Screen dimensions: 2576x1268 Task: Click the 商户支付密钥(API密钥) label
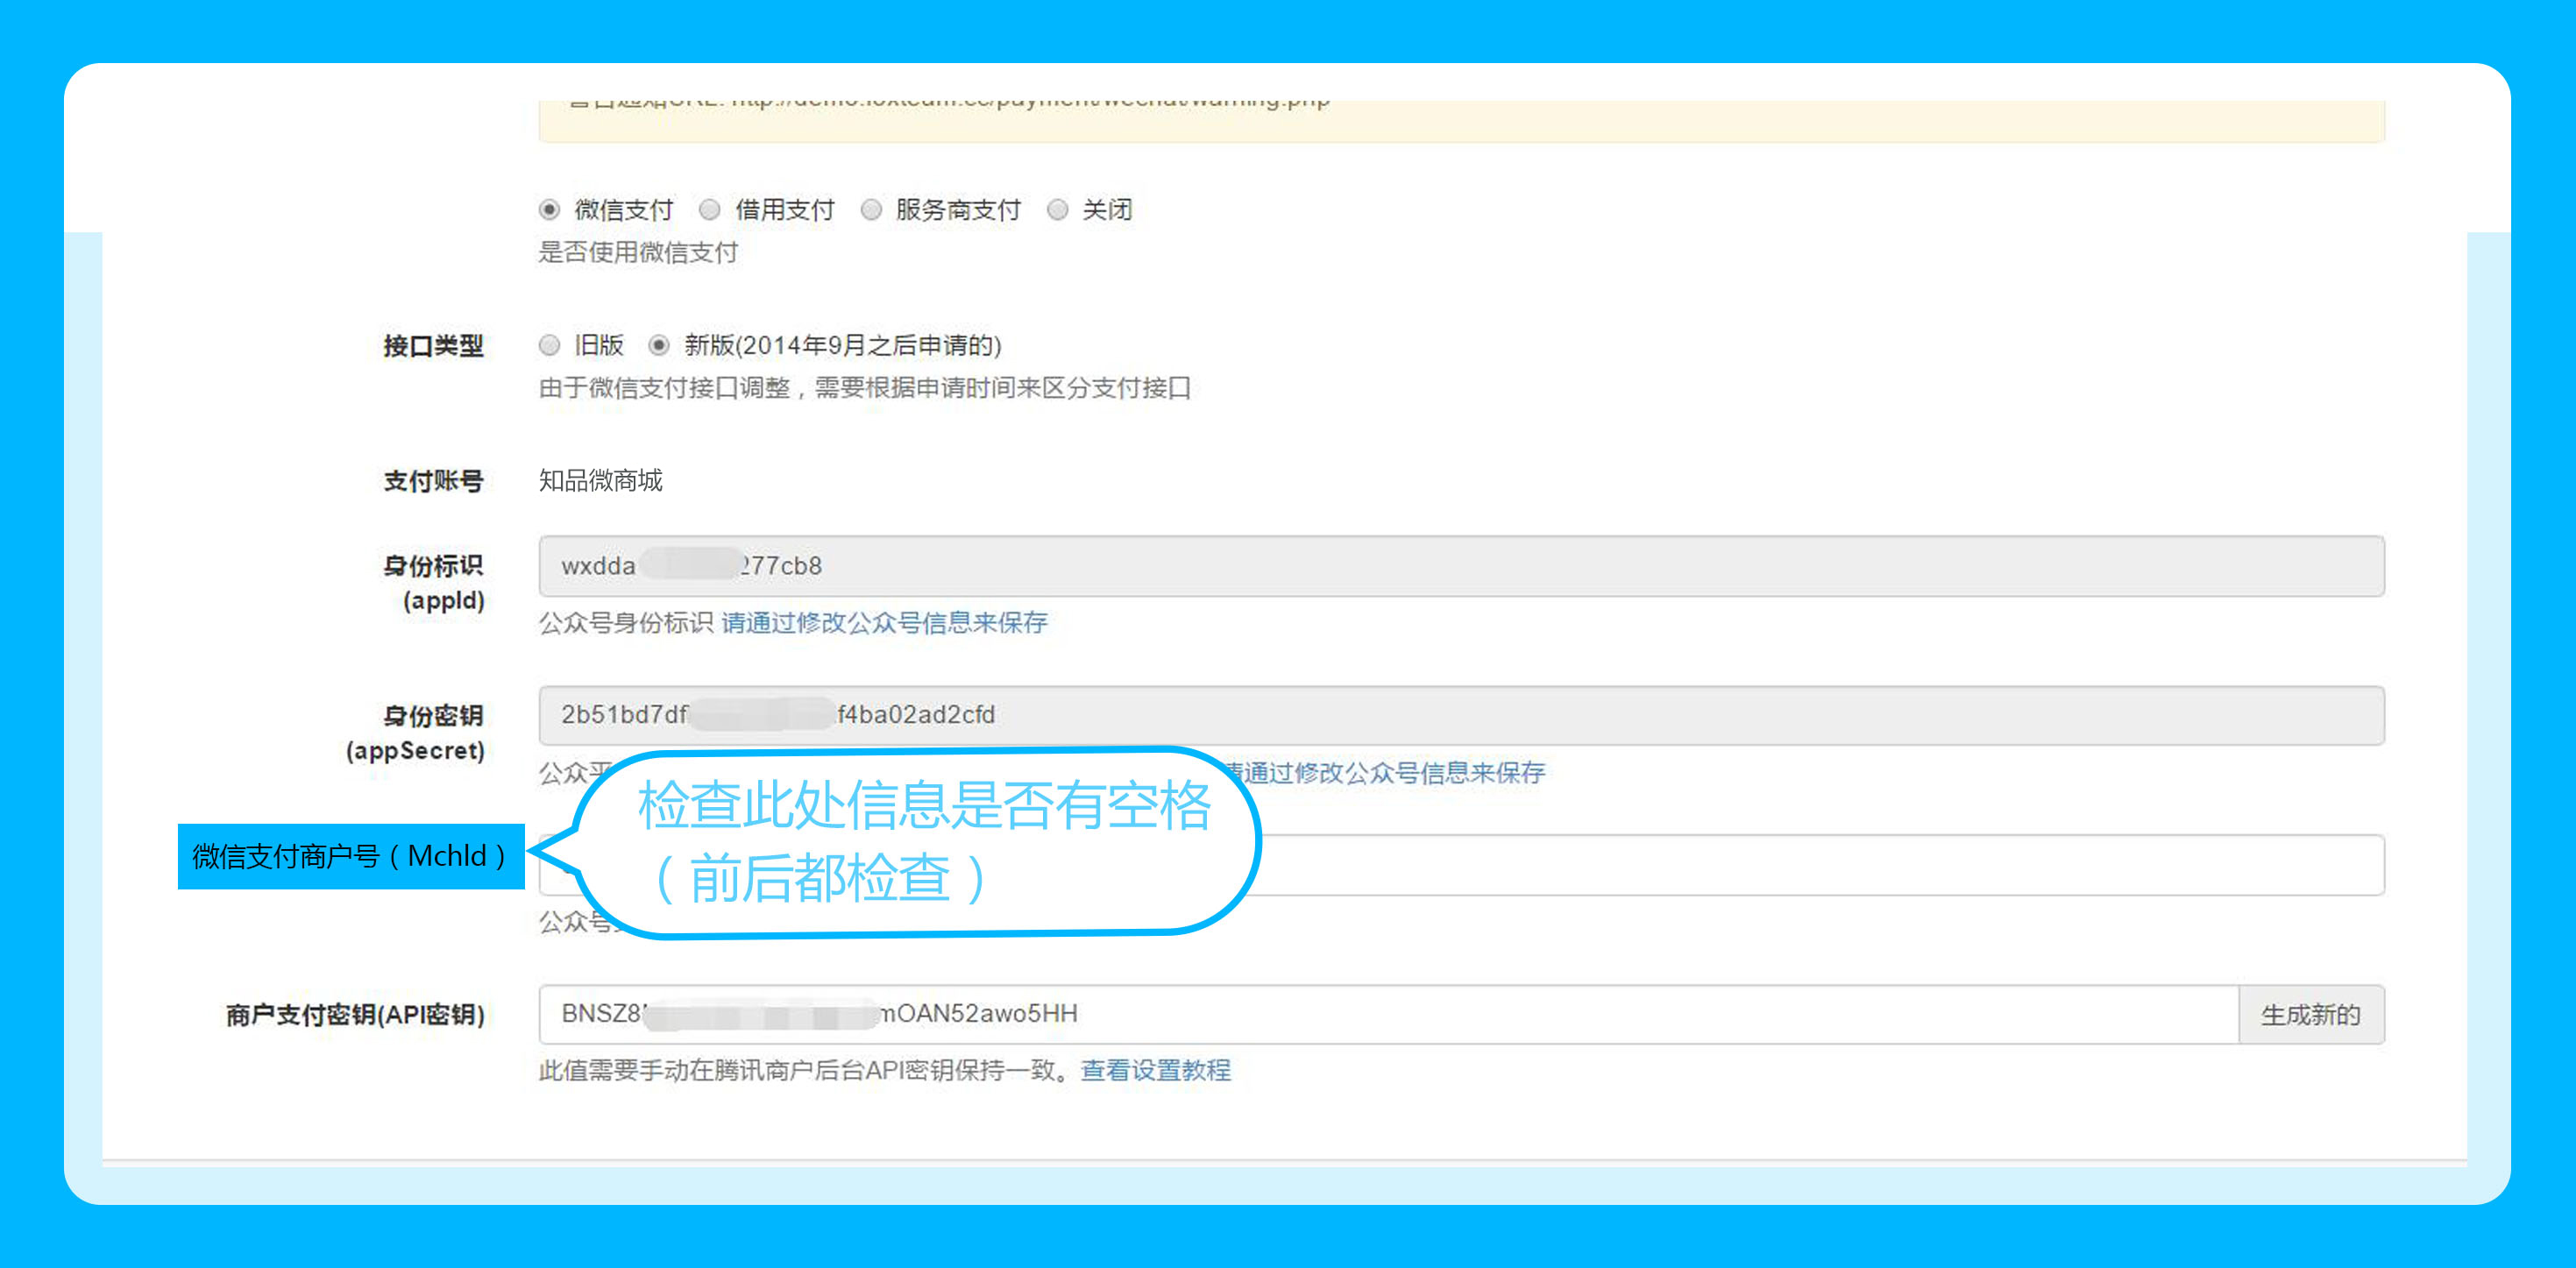point(355,1015)
